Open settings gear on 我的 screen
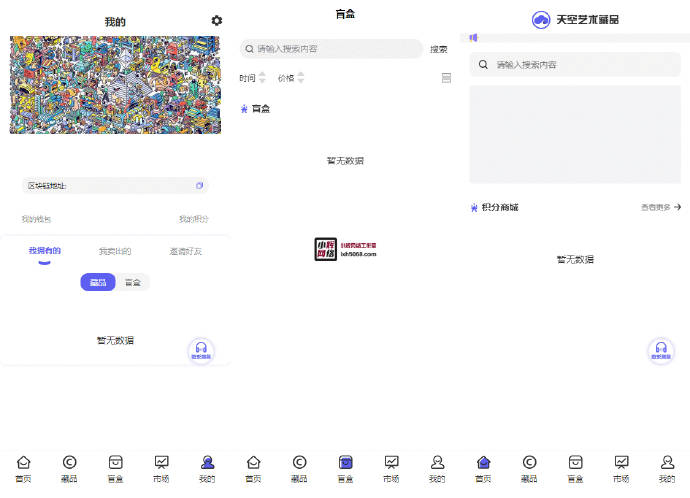The image size is (690, 498). (217, 20)
